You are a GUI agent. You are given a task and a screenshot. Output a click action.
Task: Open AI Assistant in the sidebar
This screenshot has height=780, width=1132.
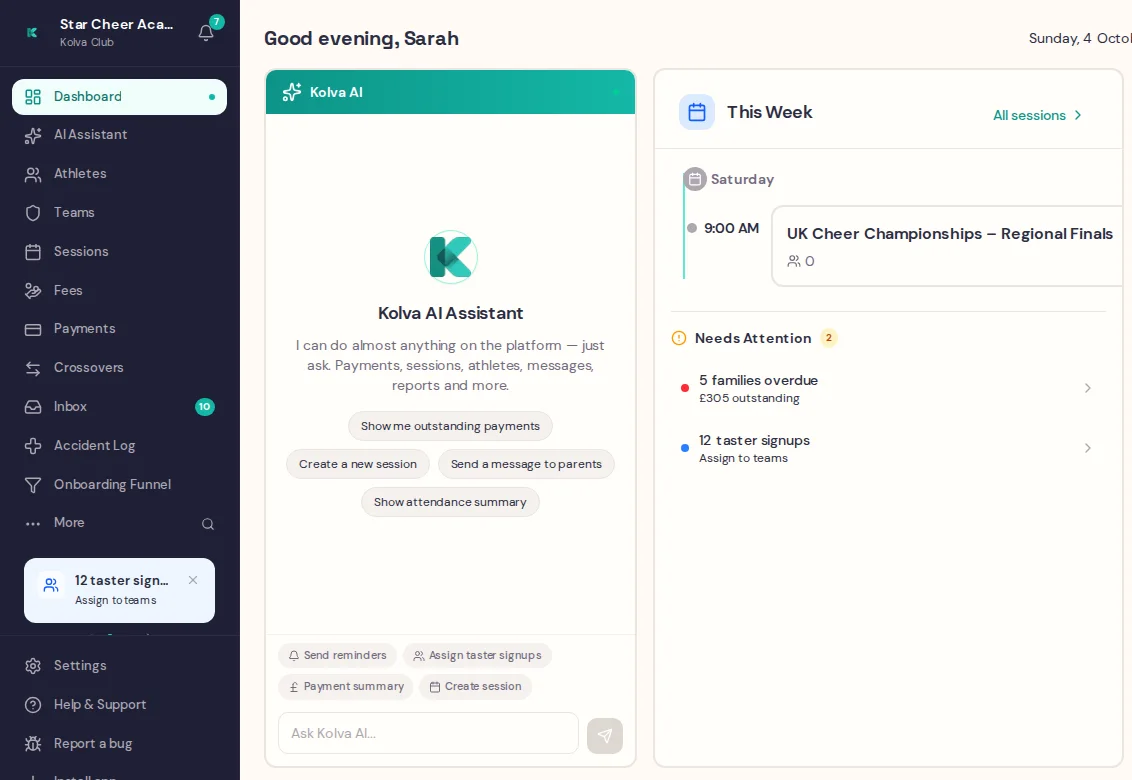(119, 135)
